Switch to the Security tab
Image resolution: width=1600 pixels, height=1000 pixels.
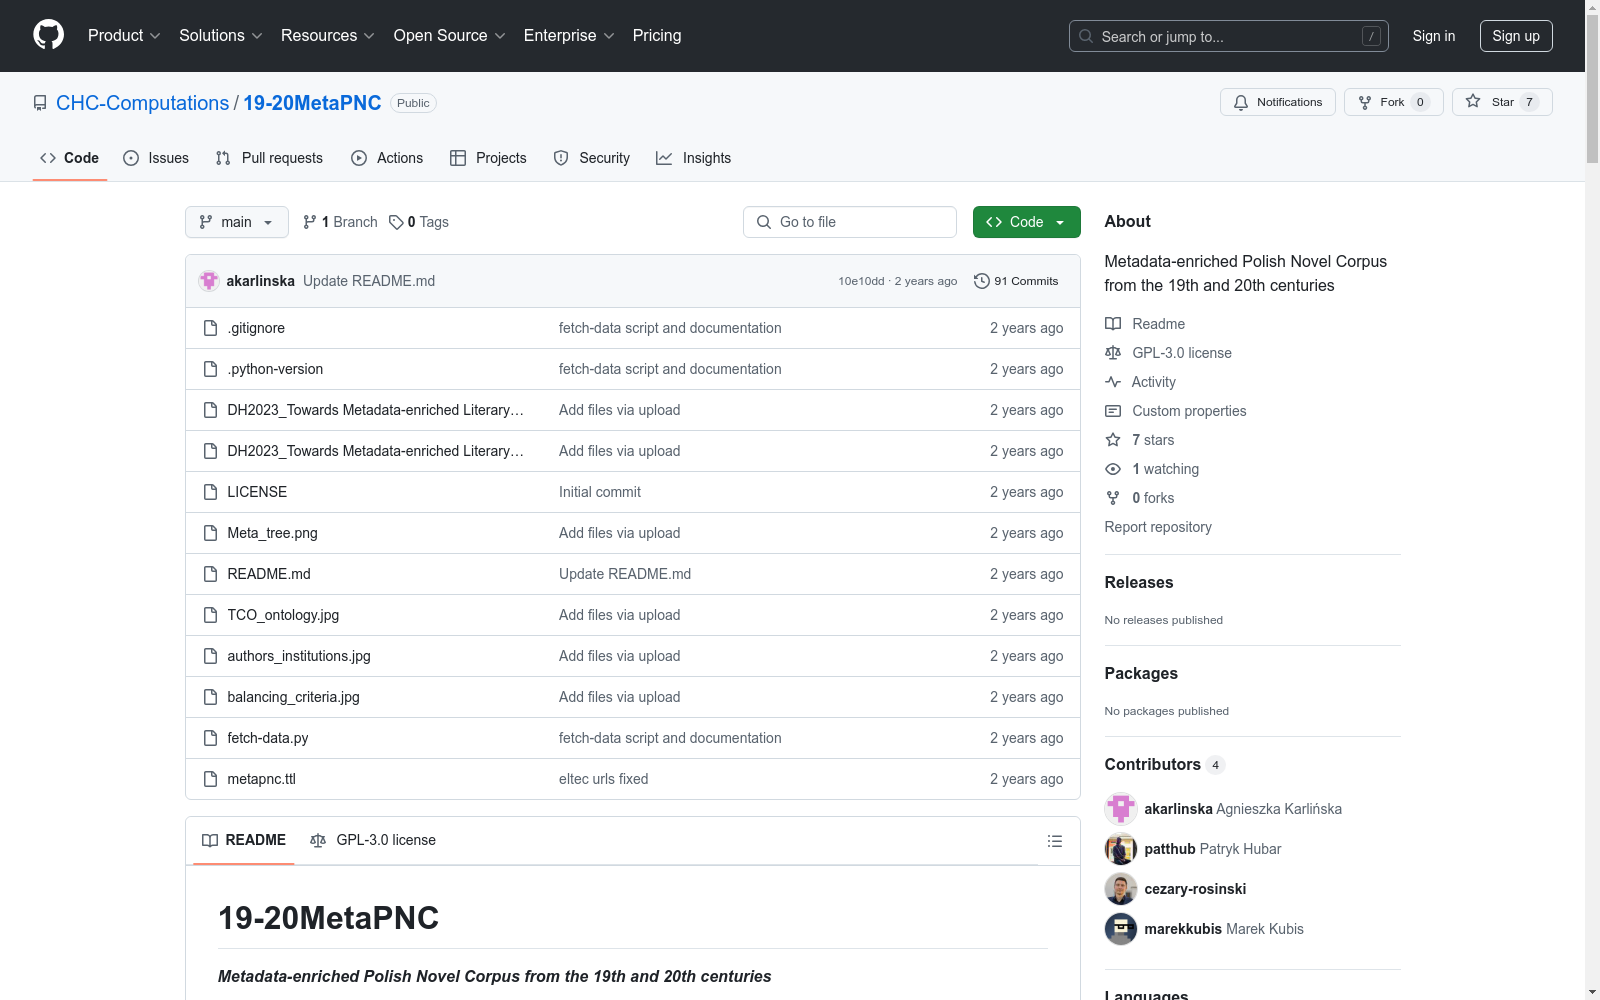coord(592,158)
